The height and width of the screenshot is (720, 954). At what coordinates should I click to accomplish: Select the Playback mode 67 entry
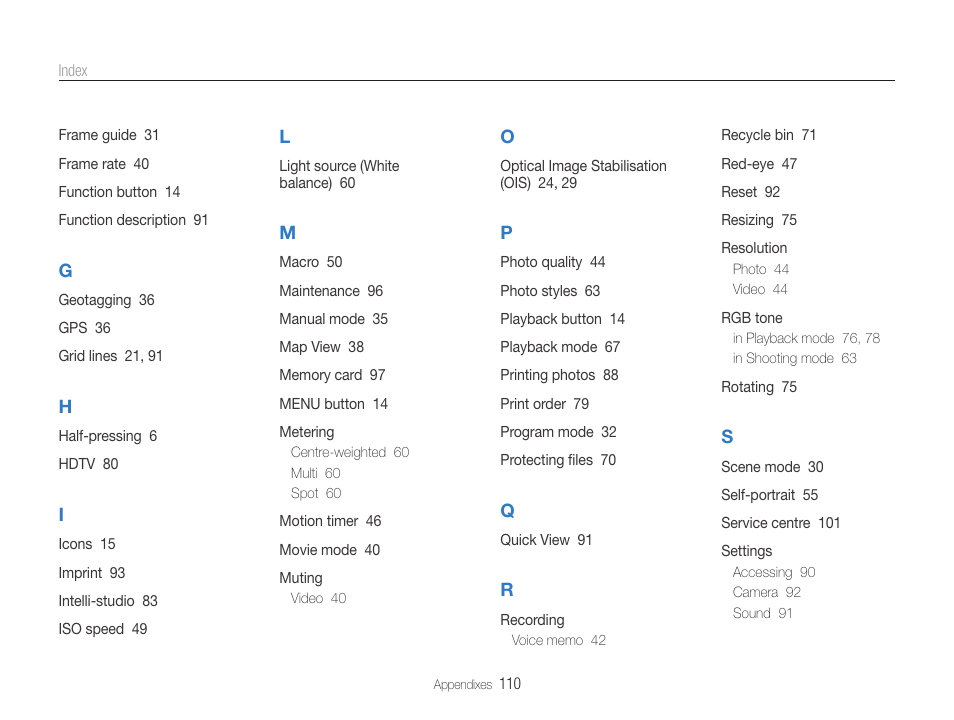point(560,347)
